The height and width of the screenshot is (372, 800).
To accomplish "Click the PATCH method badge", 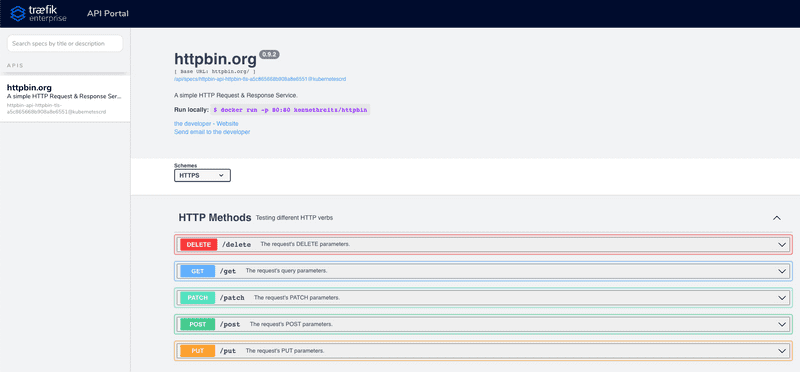I will coord(197,298).
